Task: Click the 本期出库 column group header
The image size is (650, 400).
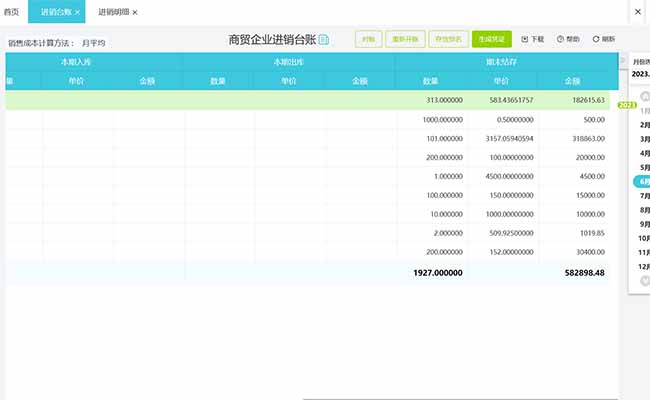Action: [x=289, y=62]
